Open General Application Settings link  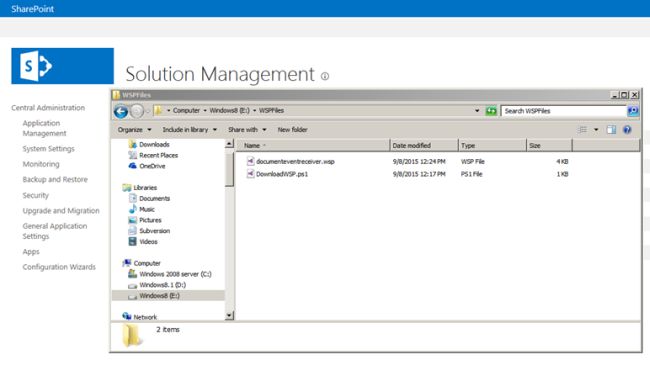(55, 231)
